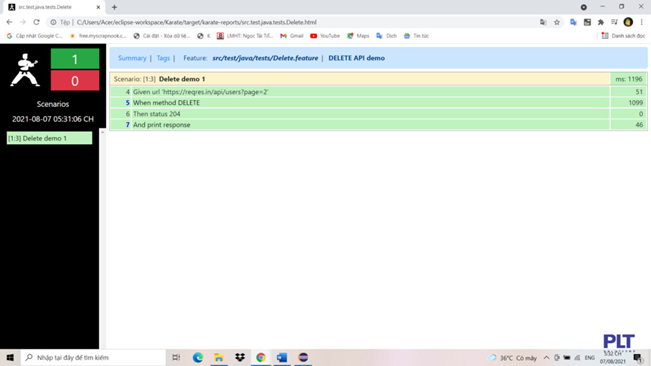The height and width of the screenshot is (366, 651).
Task: Open the Eclipse icon in the taskbar
Action: tap(303, 357)
